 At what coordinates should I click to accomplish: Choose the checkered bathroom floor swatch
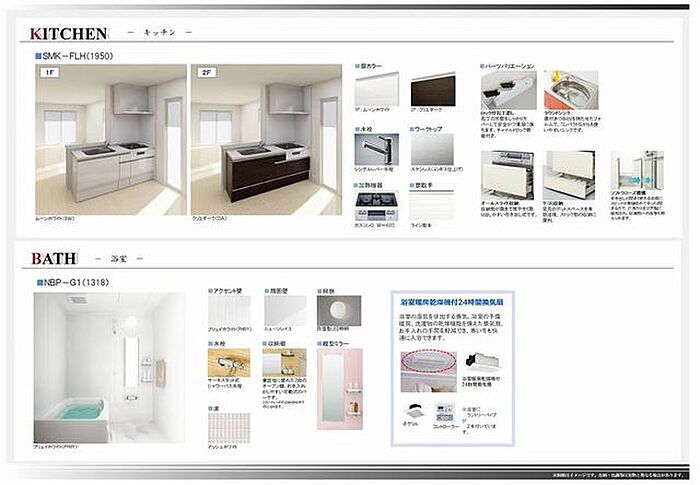tap(228, 428)
